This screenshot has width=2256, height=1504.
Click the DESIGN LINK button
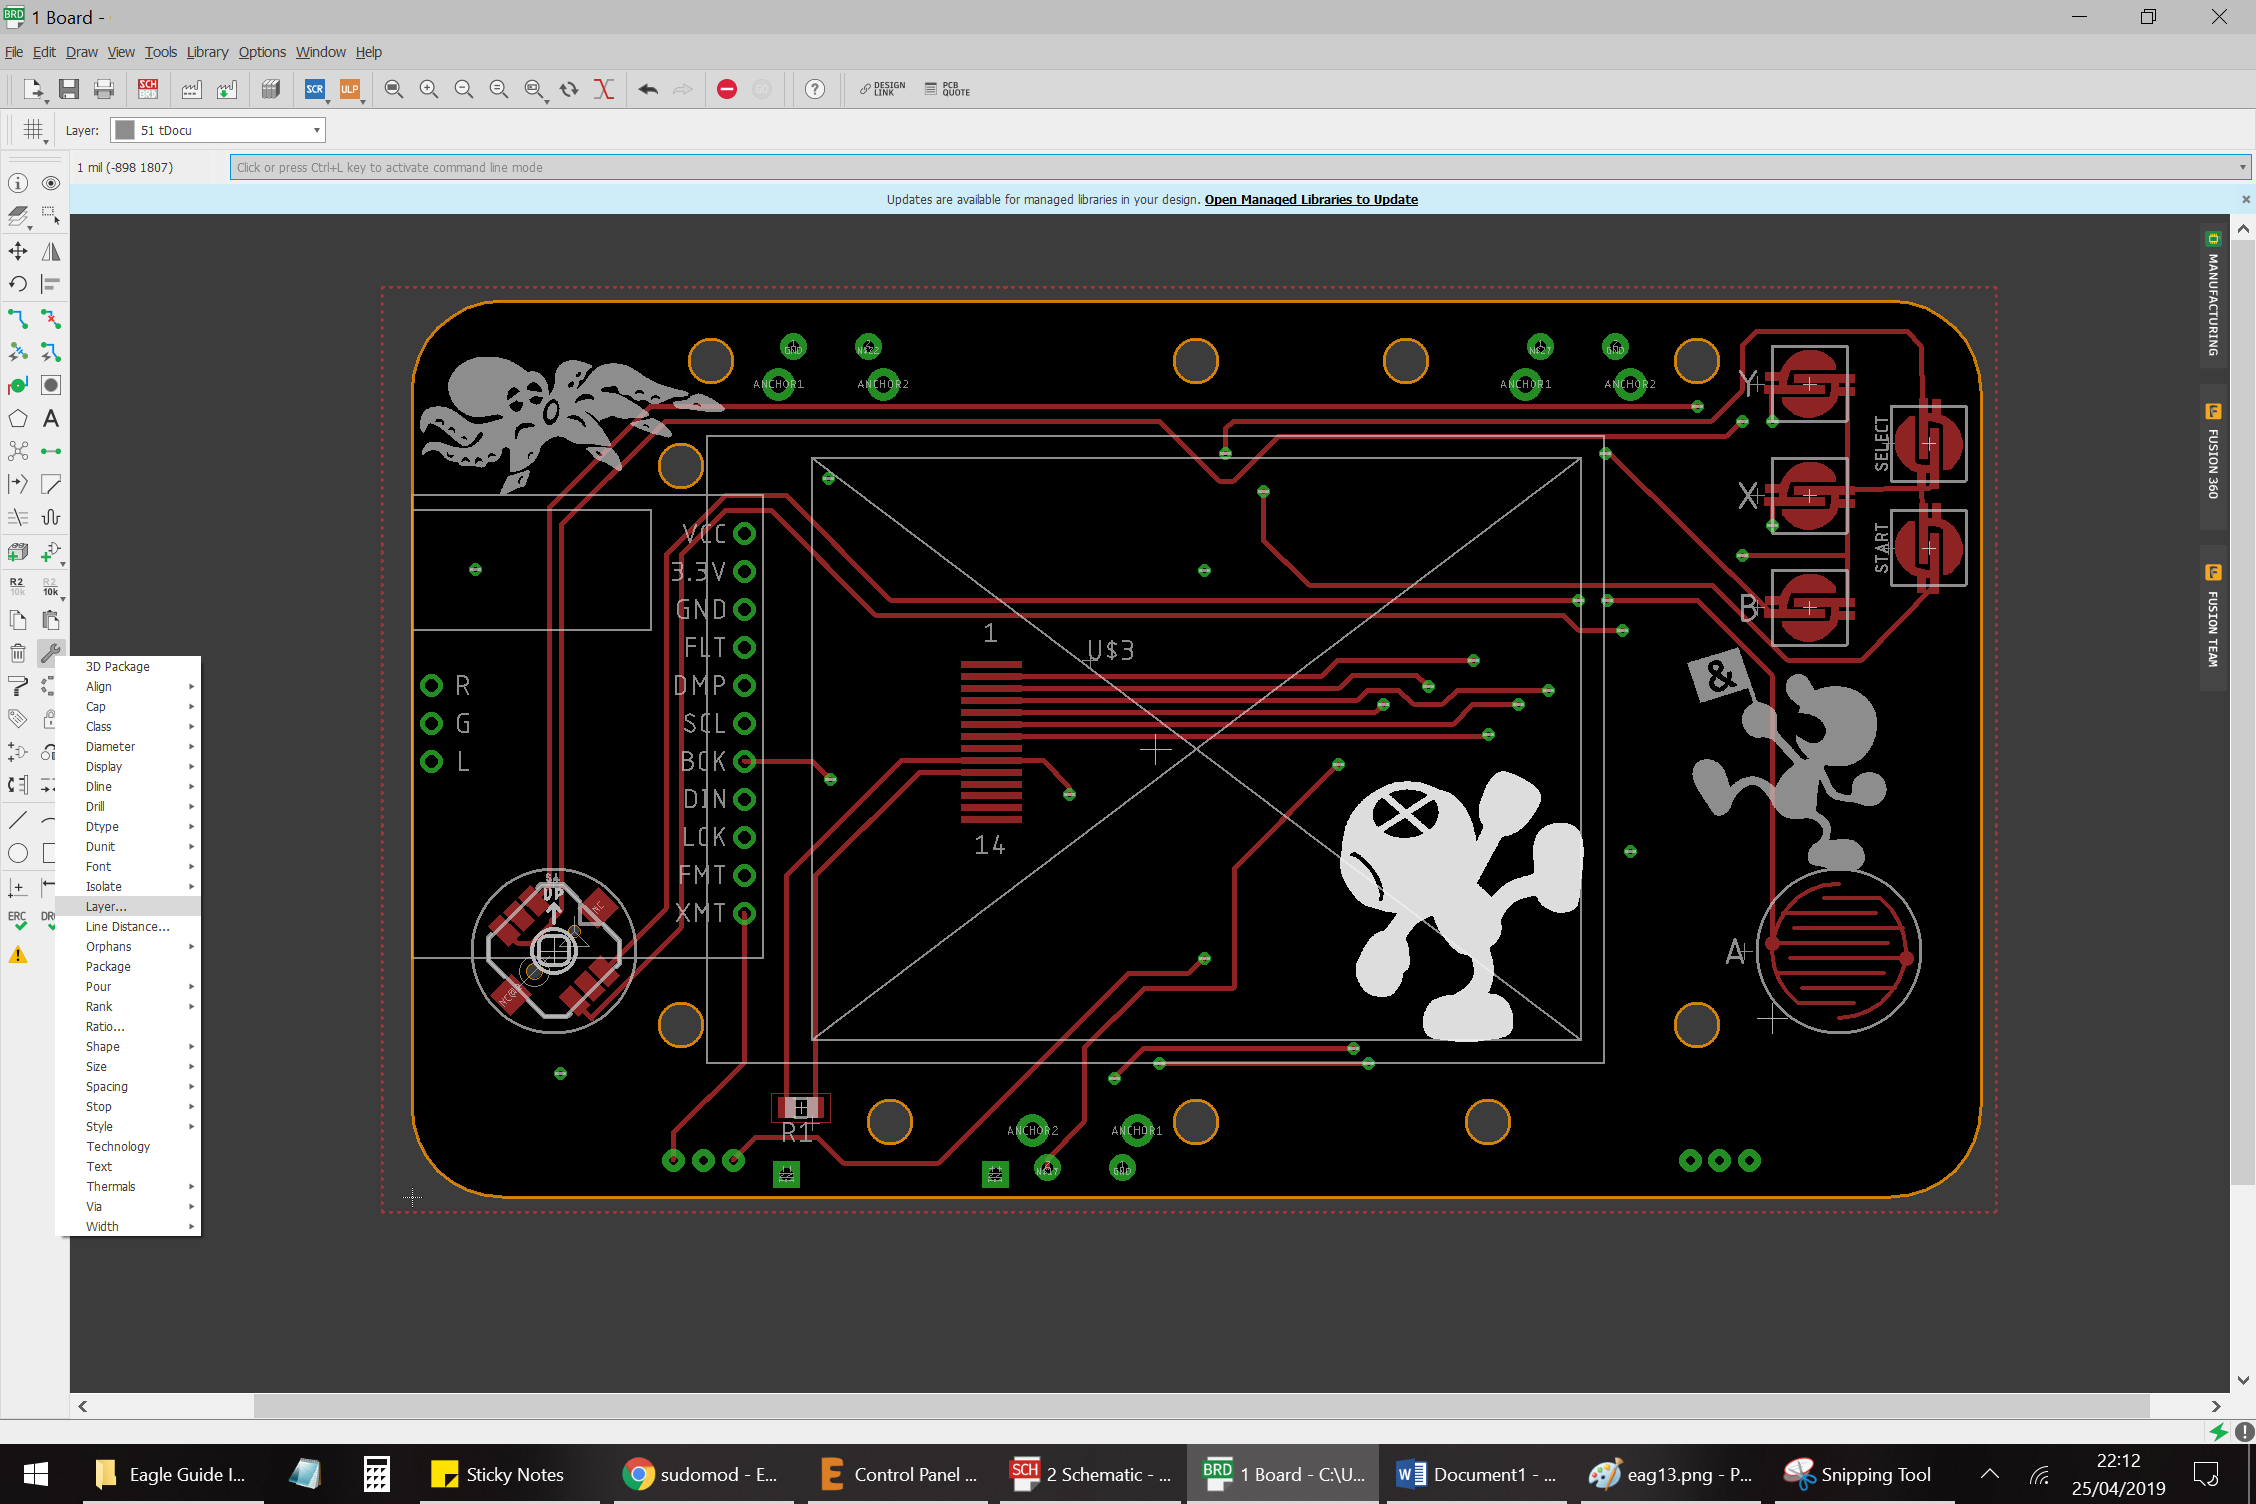(x=882, y=90)
